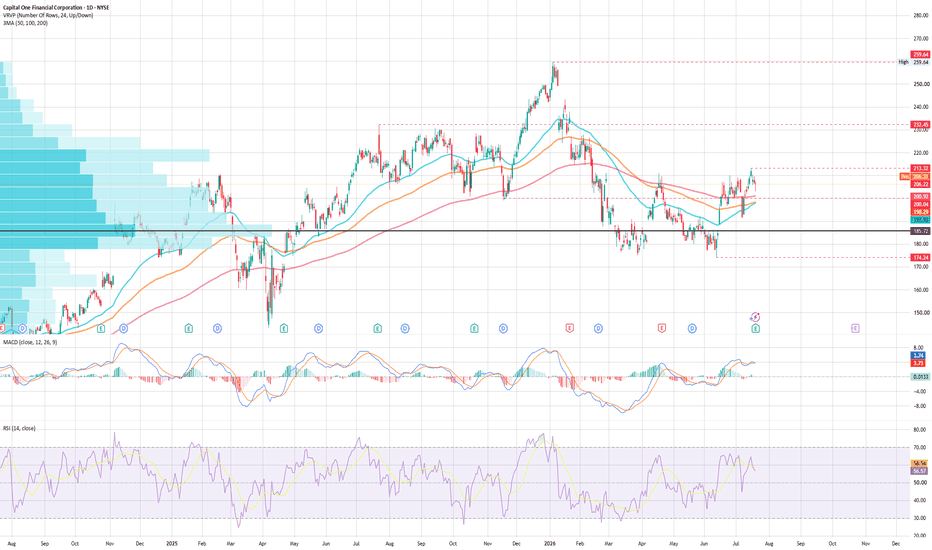
Task: Select the 3MA (50, 100, 200) indicator legend
Action: coord(26,23)
